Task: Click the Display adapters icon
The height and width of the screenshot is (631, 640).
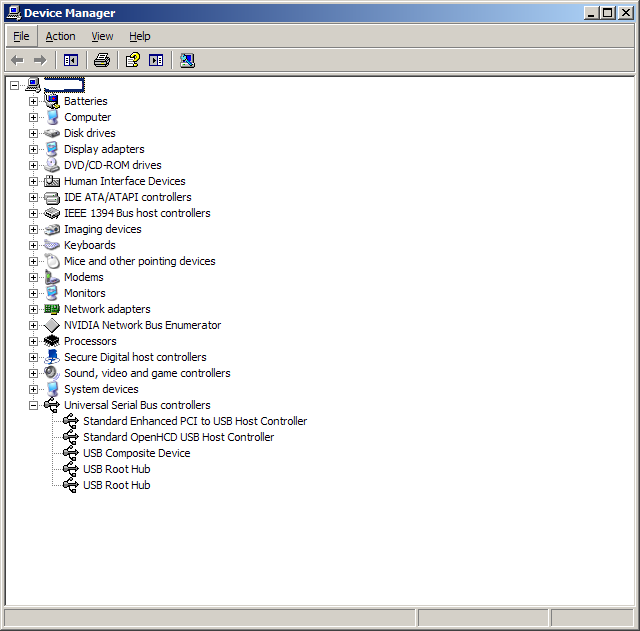Action: tap(52, 149)
